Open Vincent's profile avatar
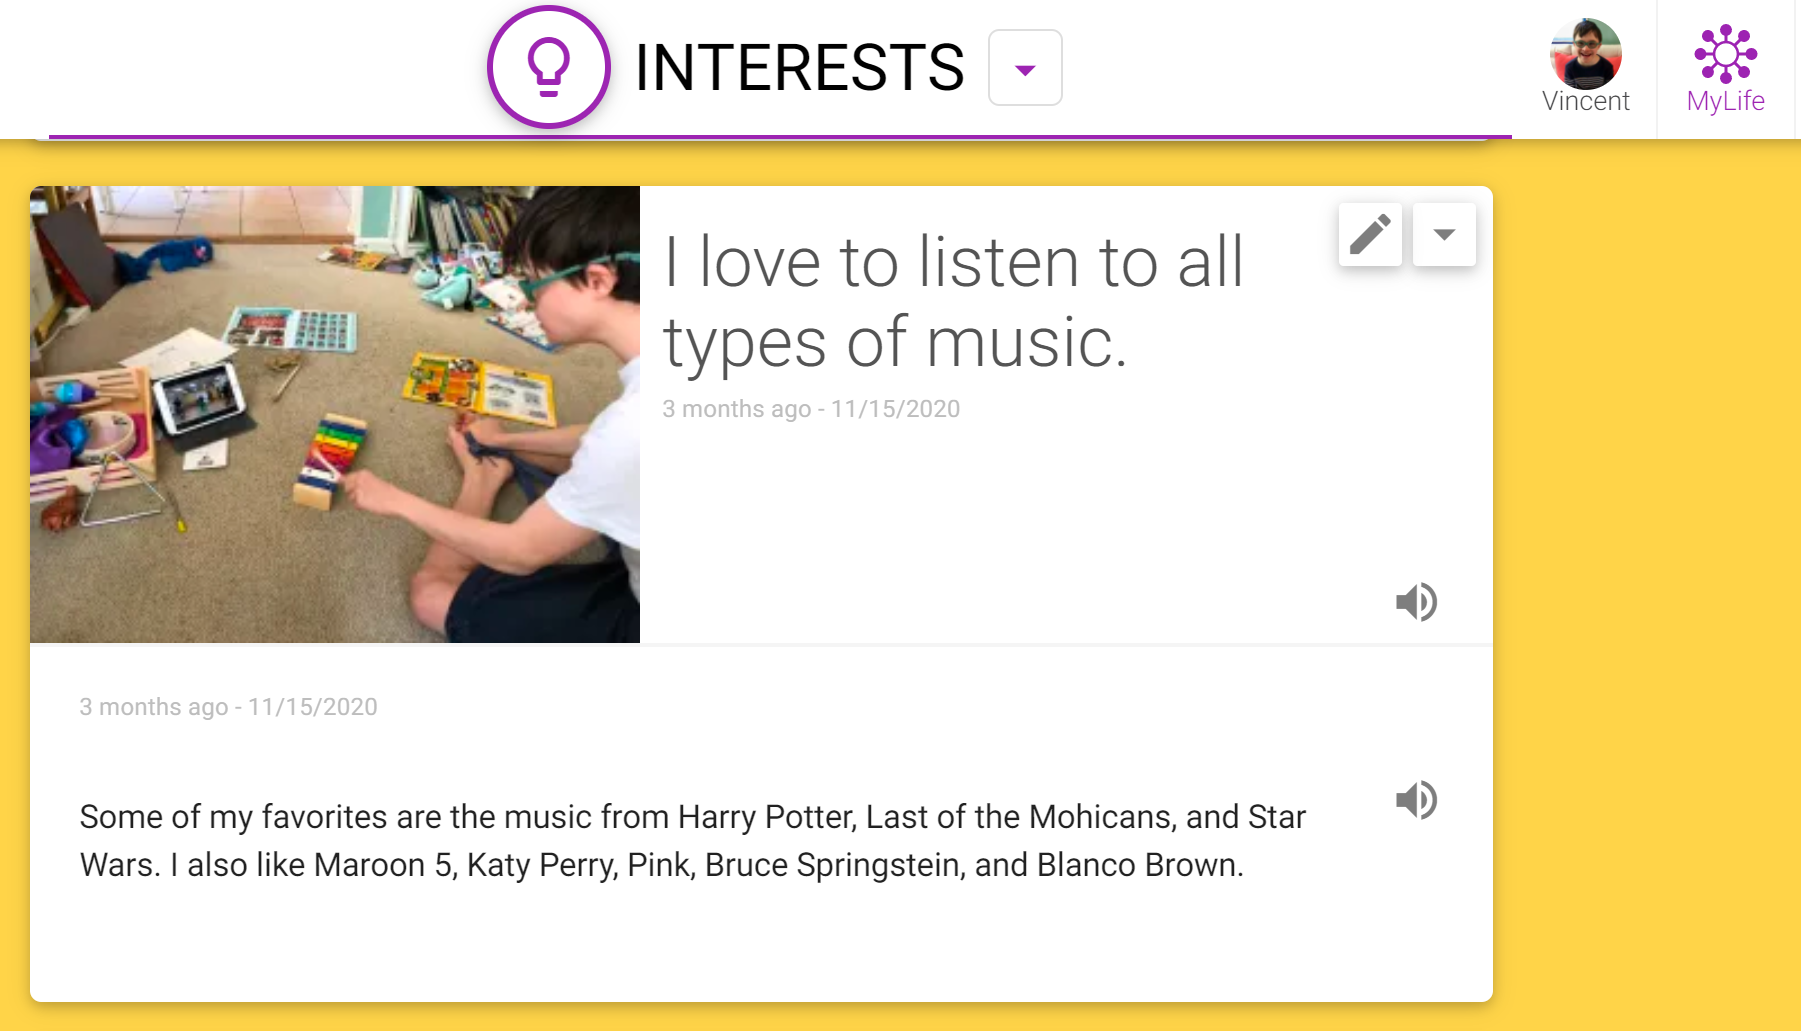The width and height of the screenshot is (1801, 1031). coord(1585,54)
